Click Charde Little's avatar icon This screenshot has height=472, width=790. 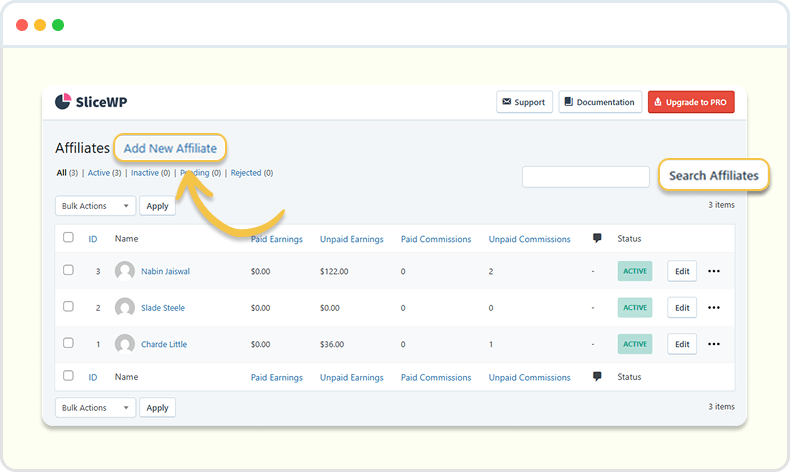(x=124, y=344)
